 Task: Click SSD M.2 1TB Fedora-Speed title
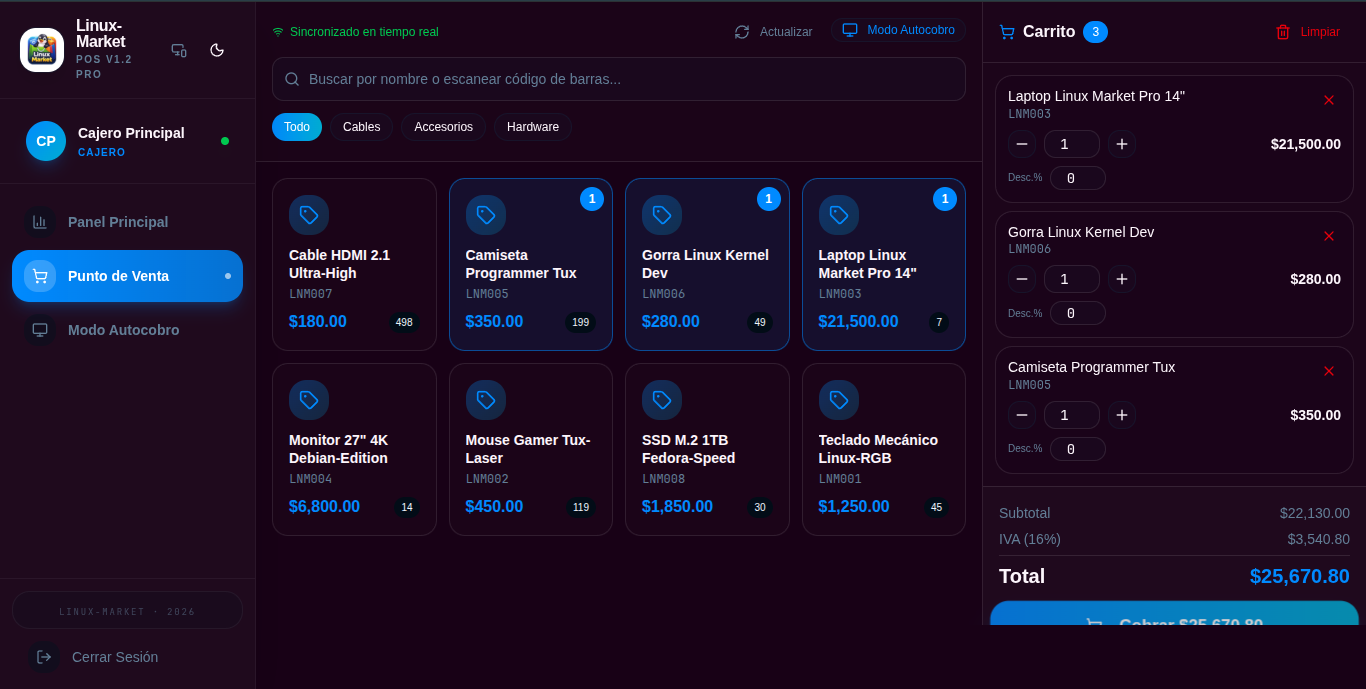pos(689,449)
